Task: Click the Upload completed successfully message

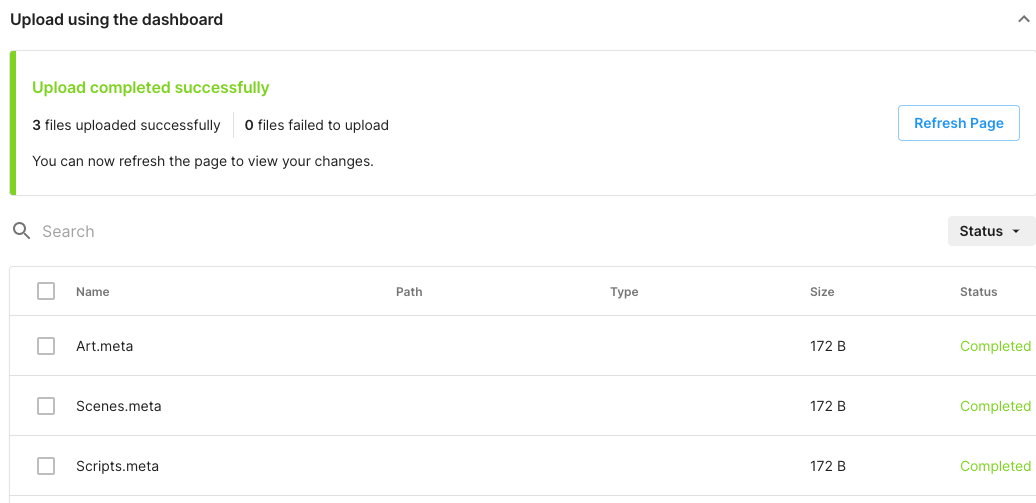Action: coord(151,88)
